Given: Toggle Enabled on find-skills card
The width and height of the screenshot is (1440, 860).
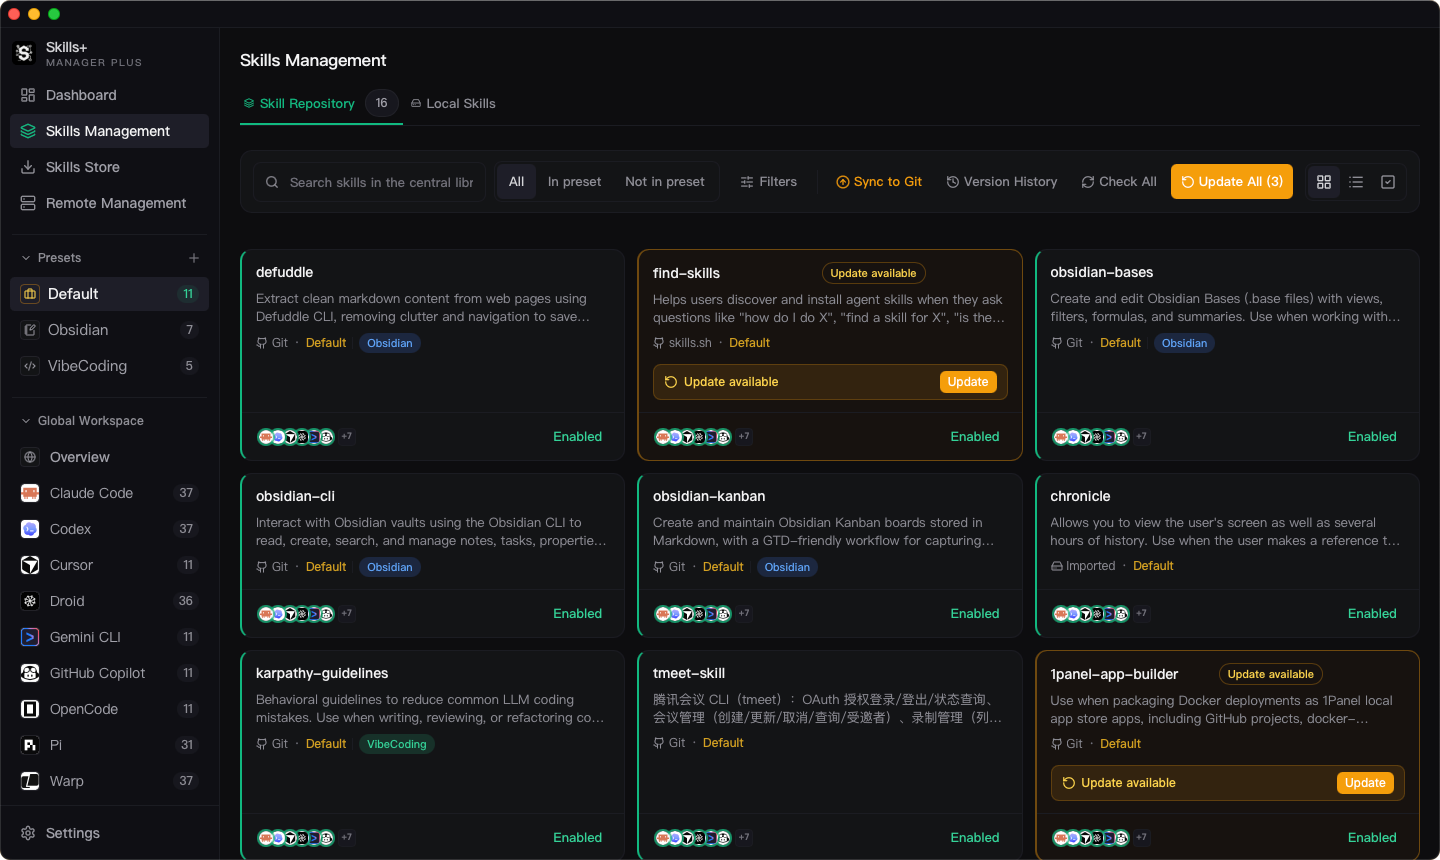Looking at the screenshot, I should (x=975, y=437).
